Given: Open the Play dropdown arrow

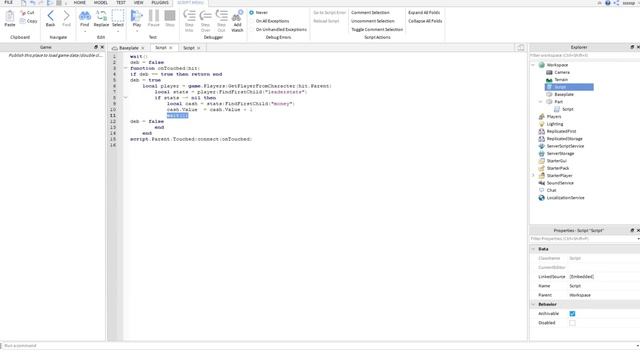Looking at the screenshot, I should (x=137, y=31).
